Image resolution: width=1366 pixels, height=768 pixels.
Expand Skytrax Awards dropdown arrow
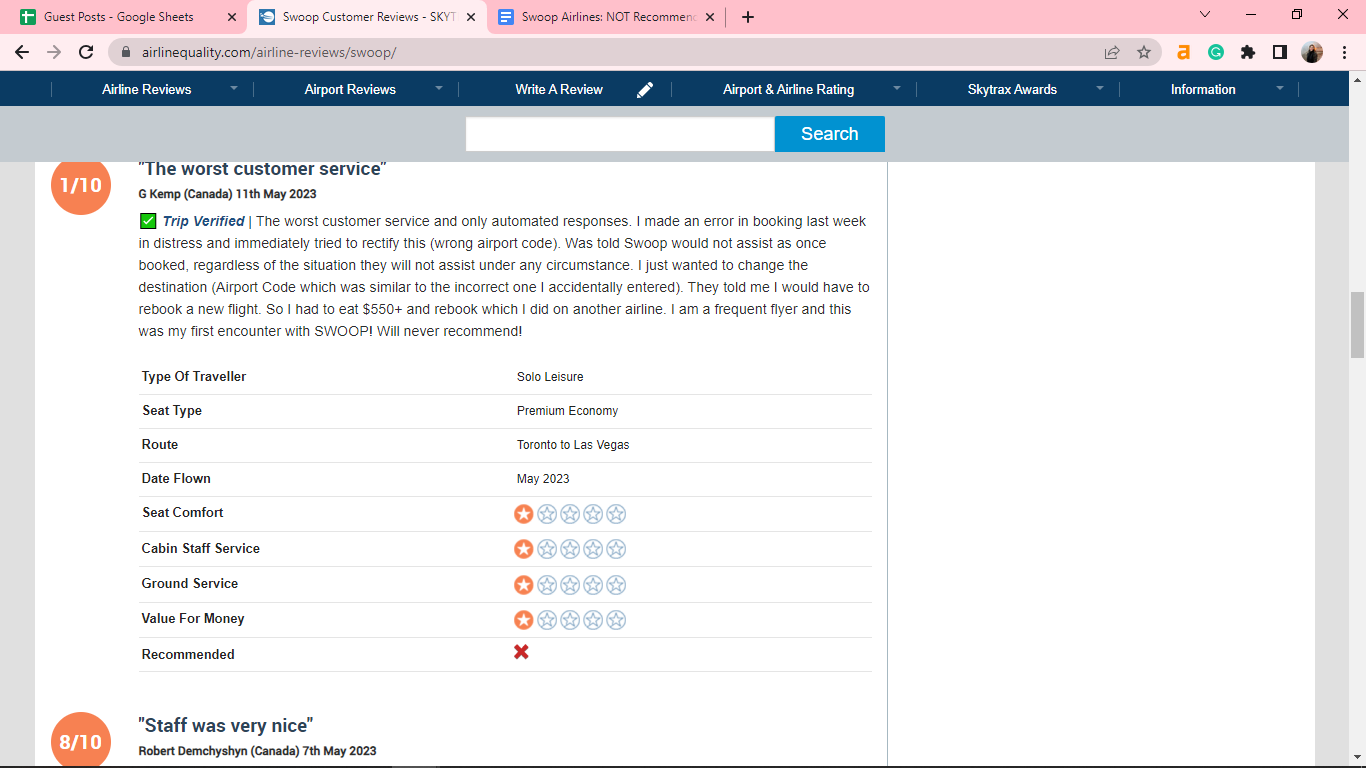1100,88
